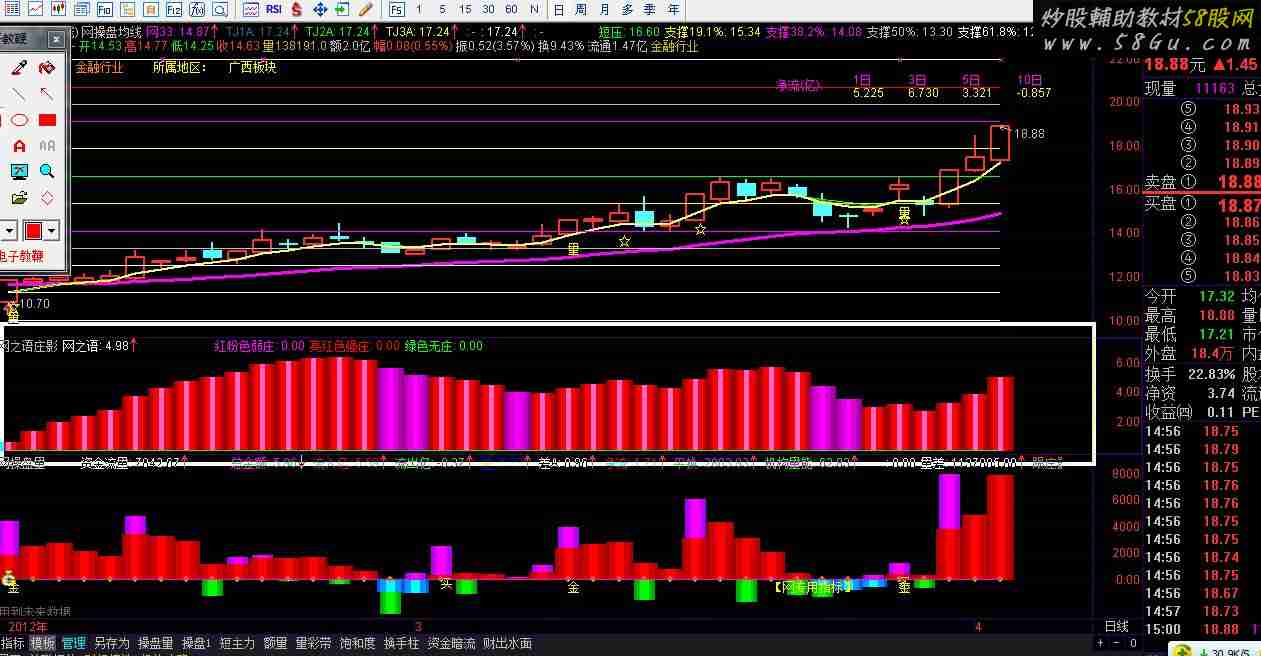The image size is (1261, 656).
Task: Switch to 1-minute period
Action: coord(421,9)
